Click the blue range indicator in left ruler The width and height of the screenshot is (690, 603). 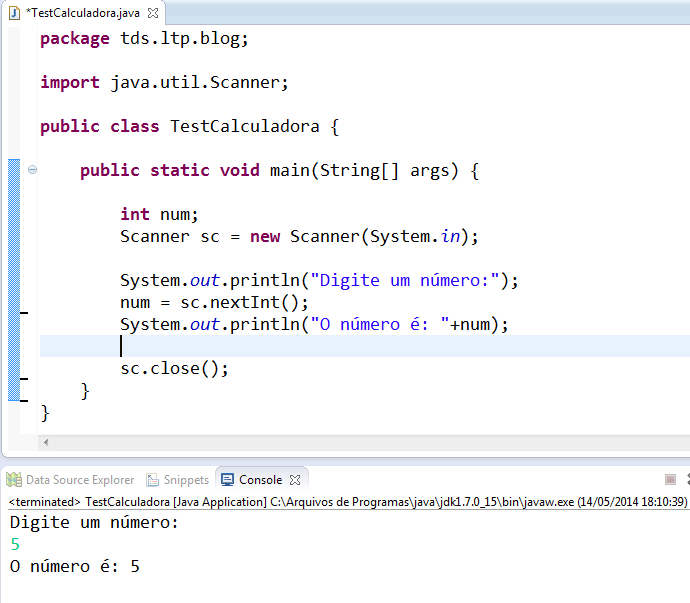tap(14, 280)
